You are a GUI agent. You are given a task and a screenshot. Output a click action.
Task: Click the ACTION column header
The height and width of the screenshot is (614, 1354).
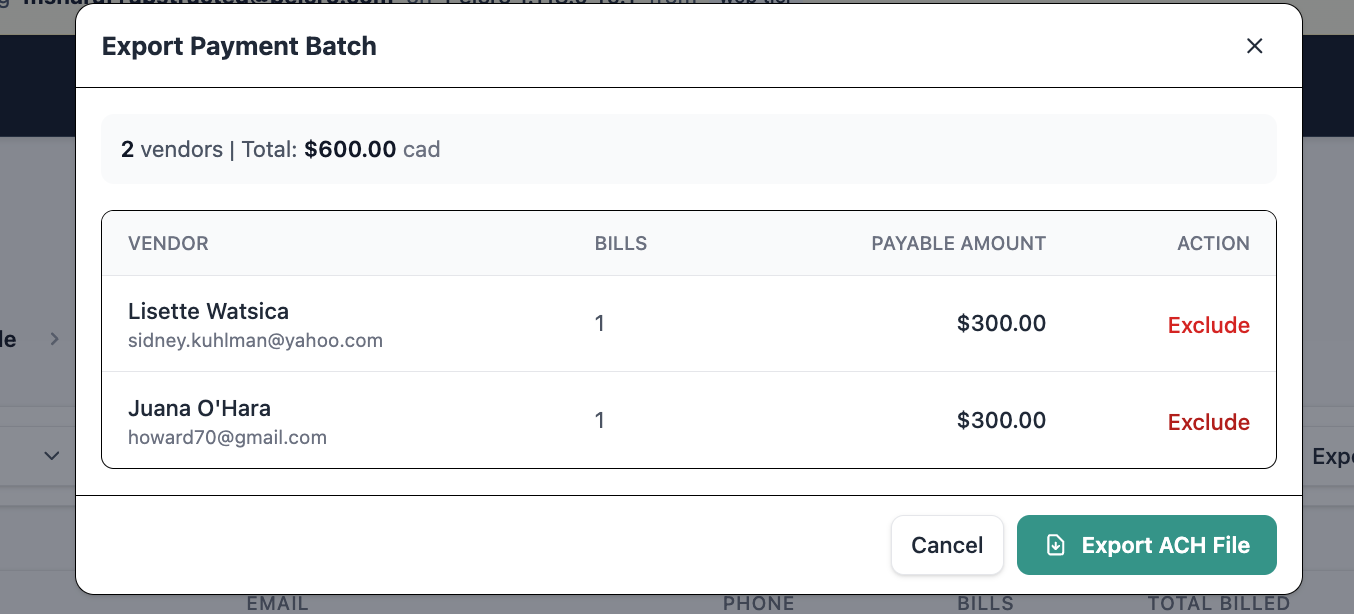pos(1213,243)
